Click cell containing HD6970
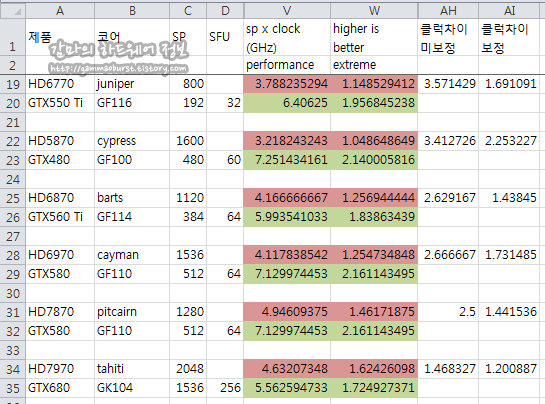 click(x=60, y=255)
